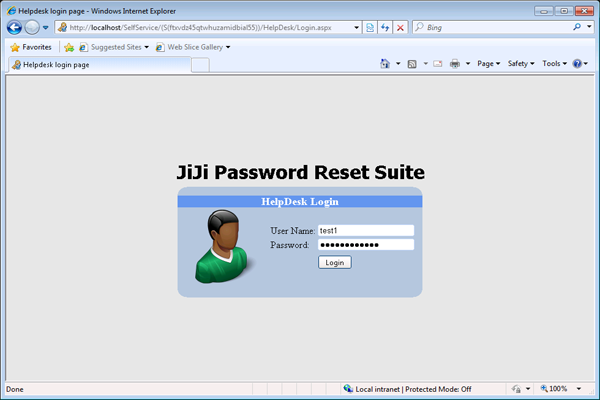The width and height of the screenshot is (600, 400).
Task: Expand the Home button dropdown arrow
Action: (x=398, y=64)
